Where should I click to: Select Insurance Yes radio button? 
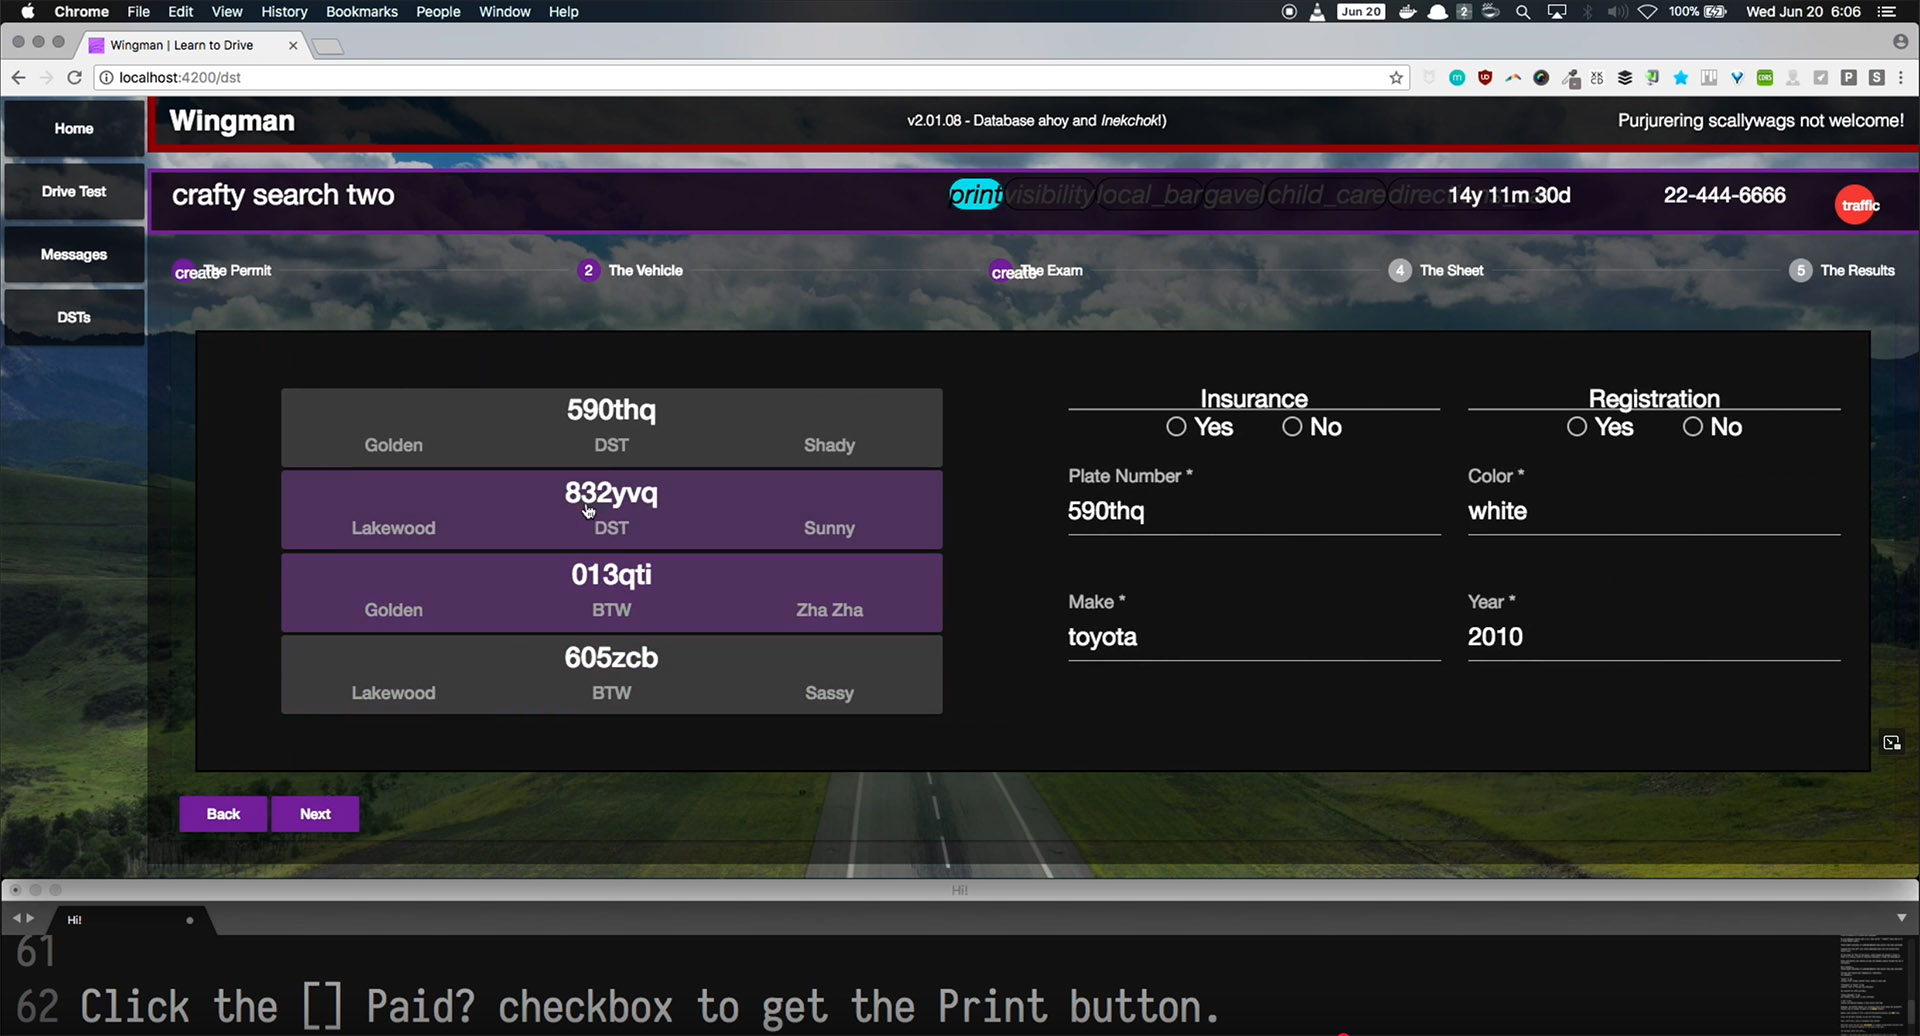[1176, 427]
